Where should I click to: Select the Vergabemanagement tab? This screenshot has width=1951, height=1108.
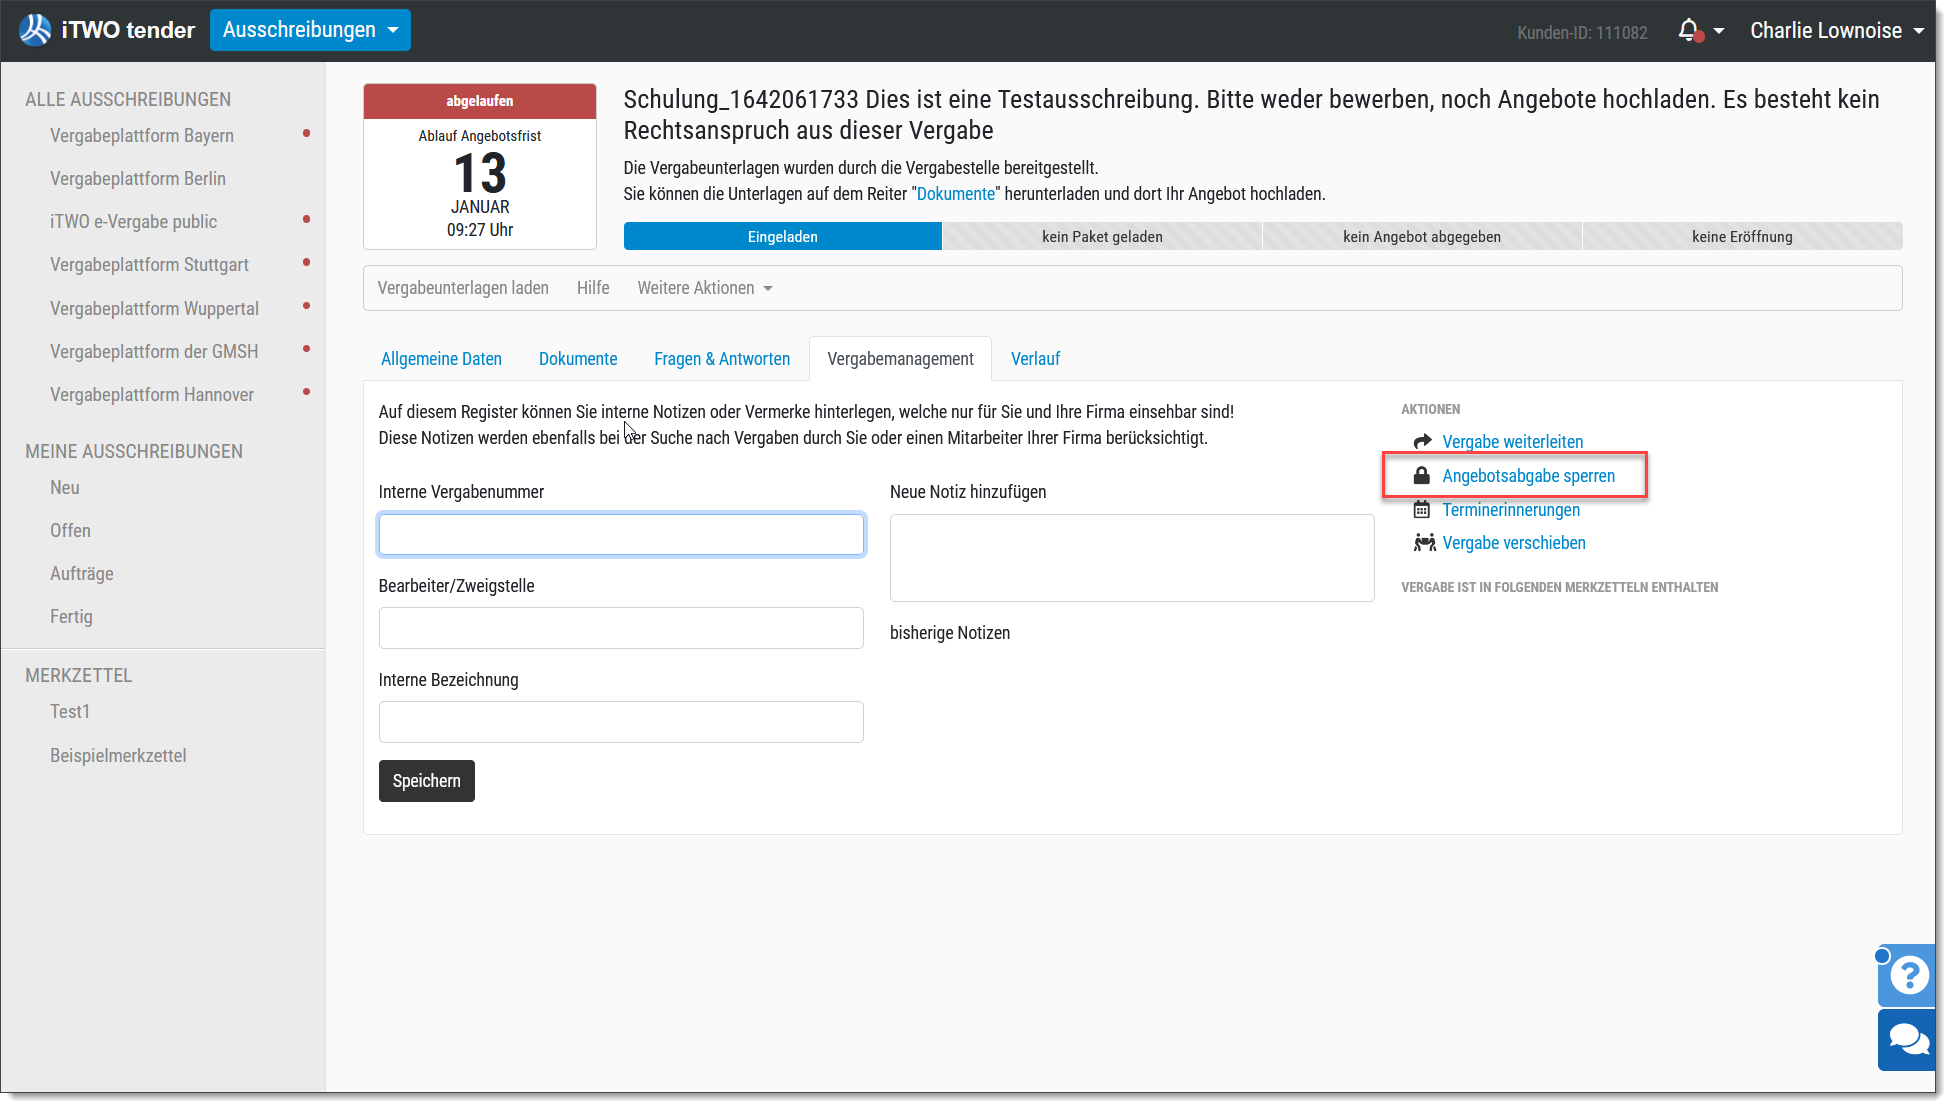(900, 359)
